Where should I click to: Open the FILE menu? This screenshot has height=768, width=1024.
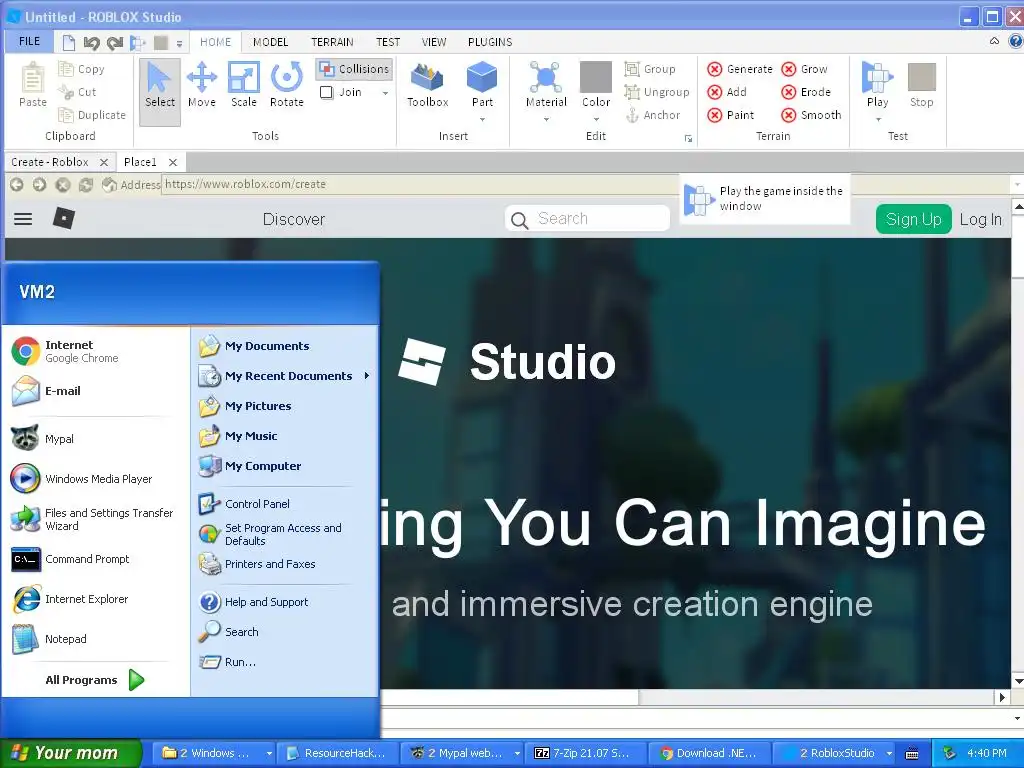pyautogui.click(x=29, y=41)
